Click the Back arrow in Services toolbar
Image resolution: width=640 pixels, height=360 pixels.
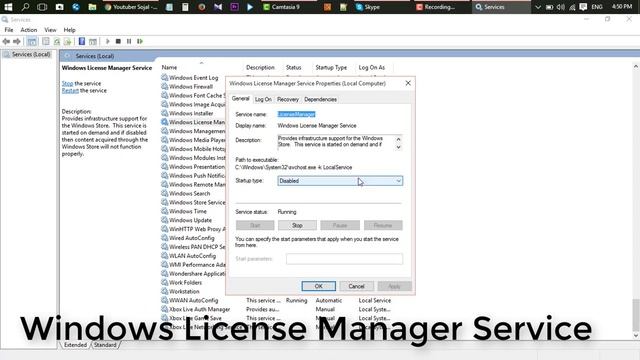click(6, 41)
